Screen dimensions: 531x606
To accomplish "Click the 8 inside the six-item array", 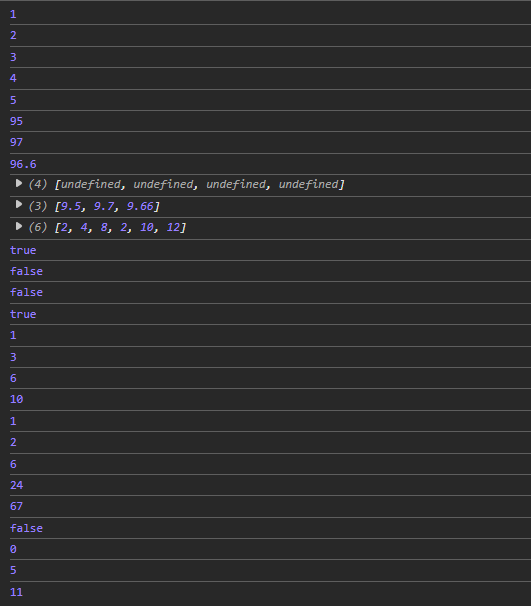I will [x=104, y=228].
